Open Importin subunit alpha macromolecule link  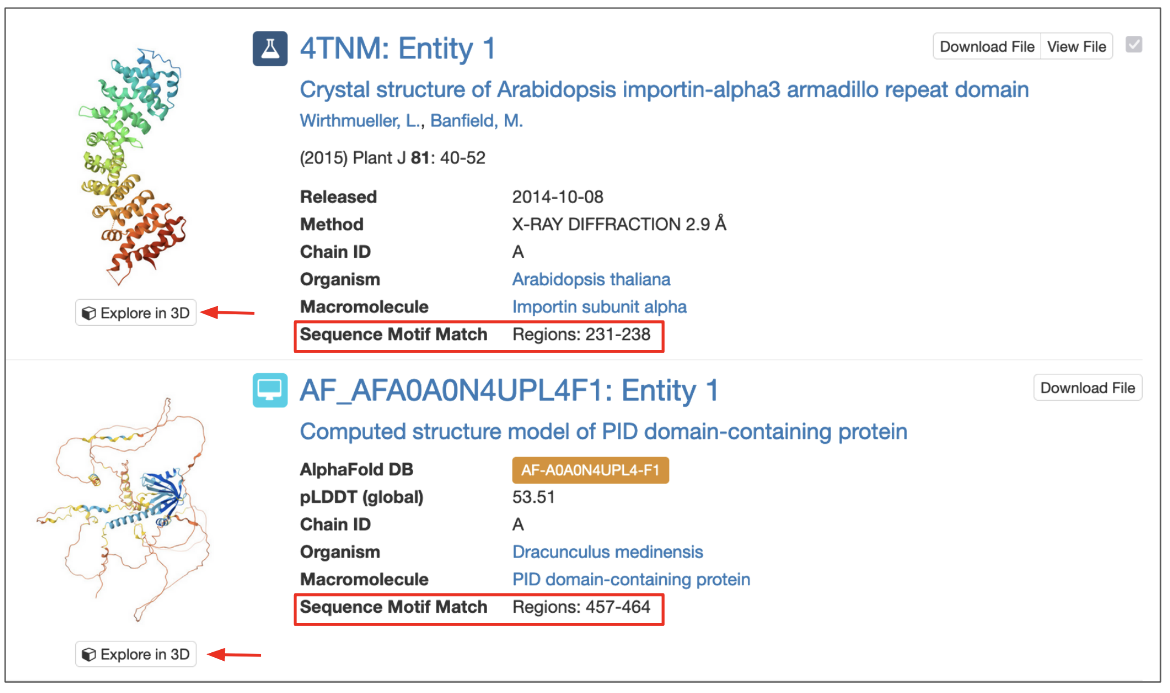[599, 307]
